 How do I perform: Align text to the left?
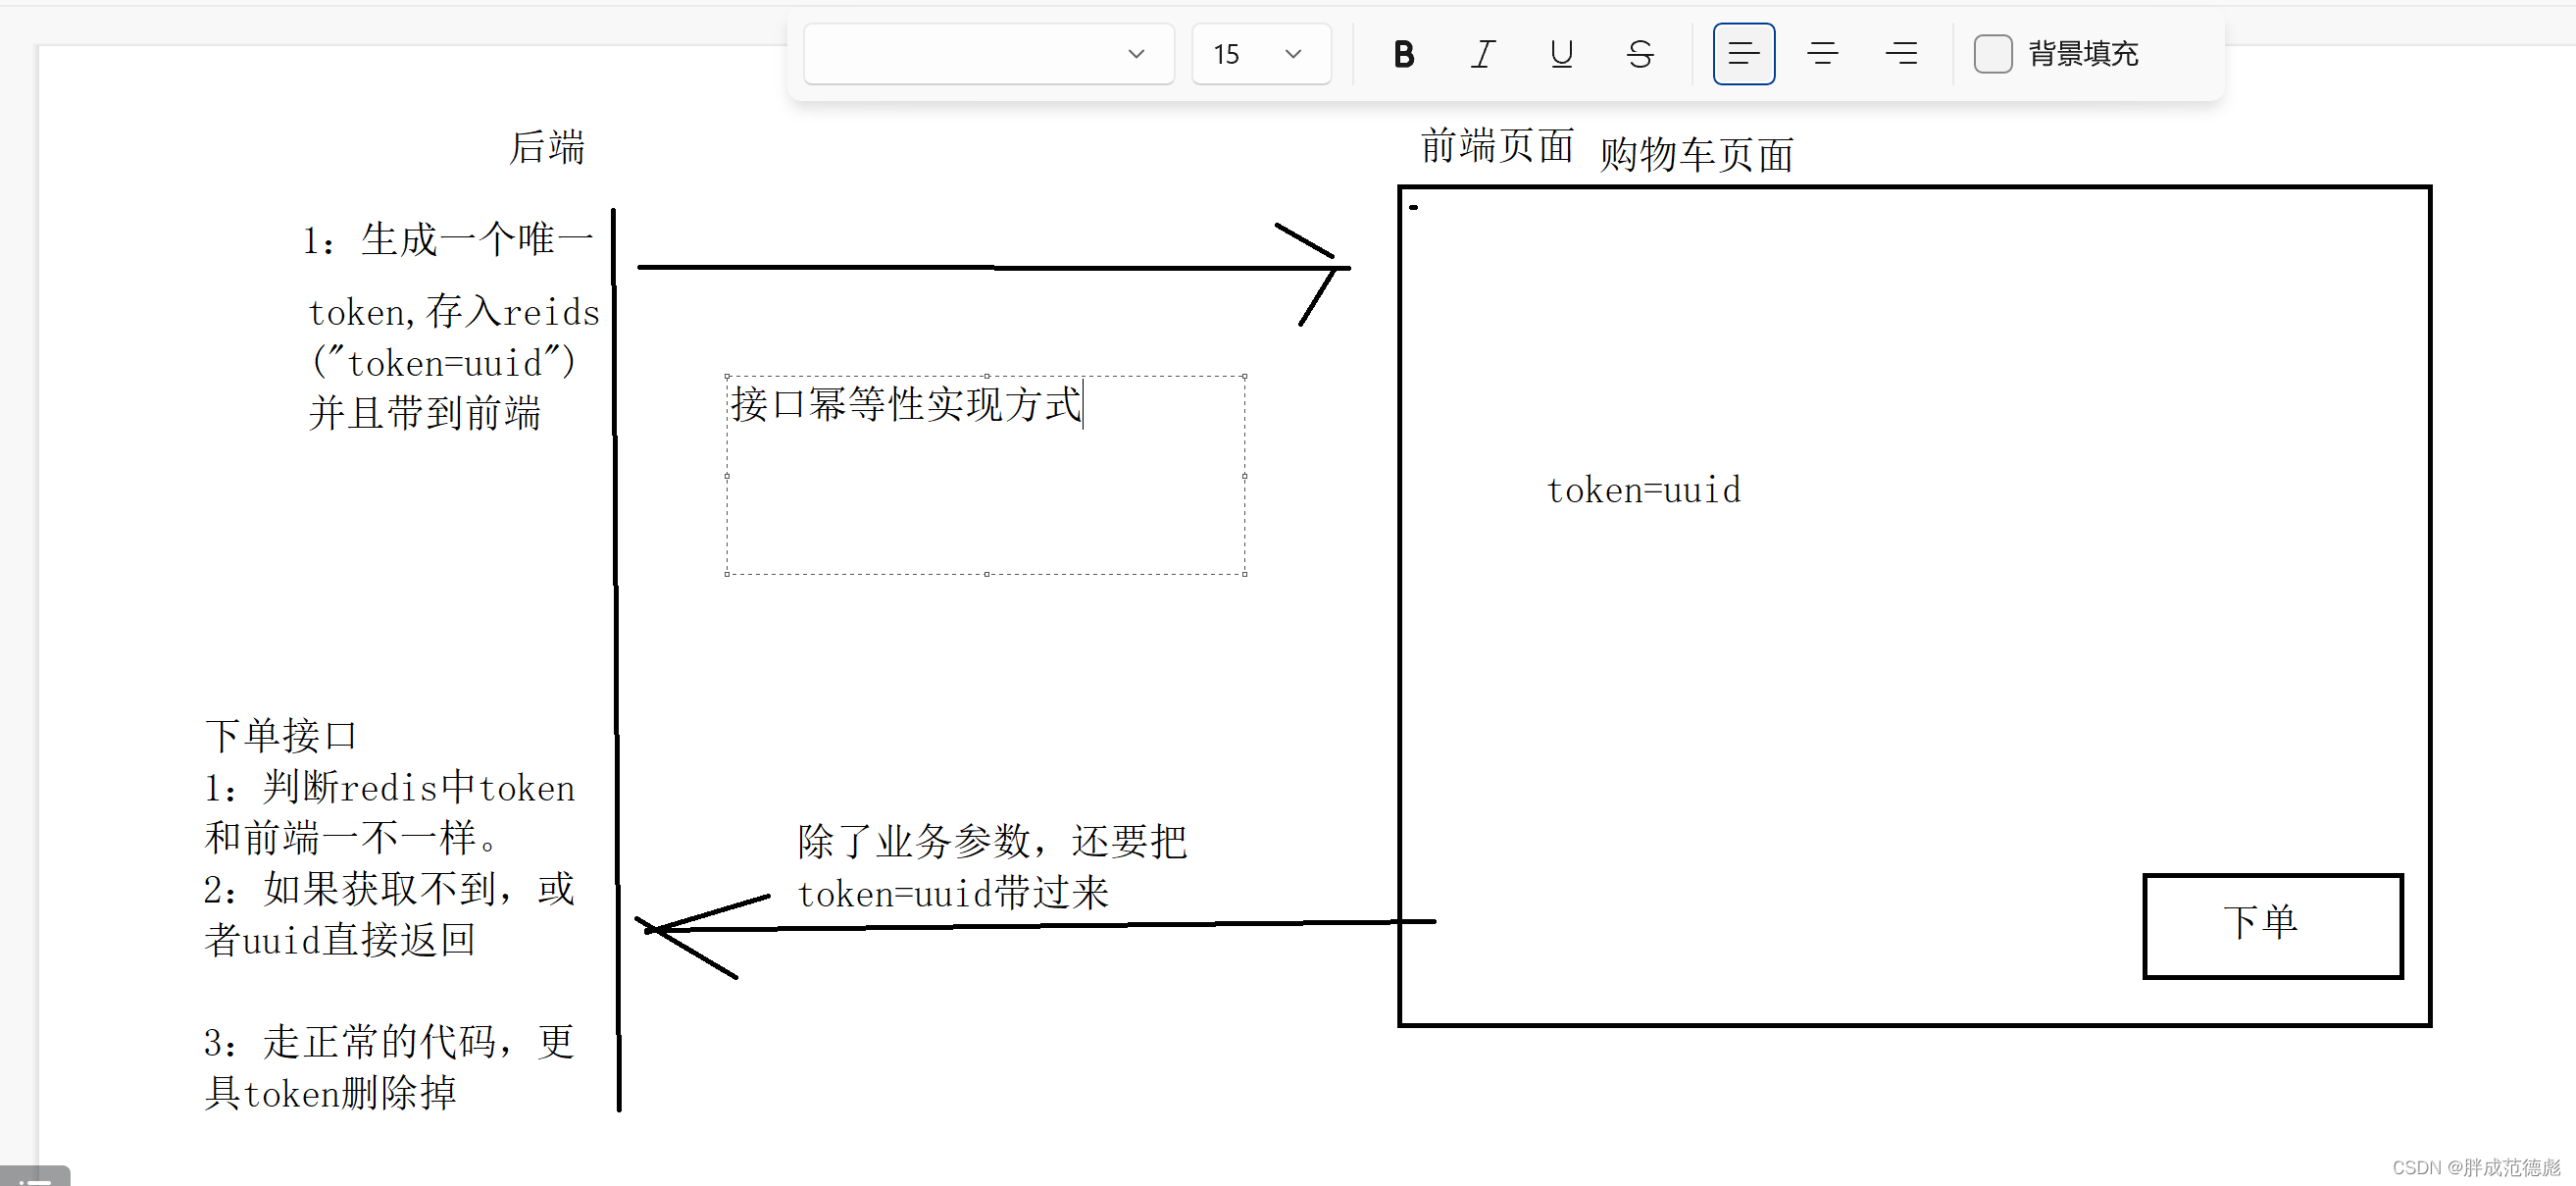coord(1743,54)
